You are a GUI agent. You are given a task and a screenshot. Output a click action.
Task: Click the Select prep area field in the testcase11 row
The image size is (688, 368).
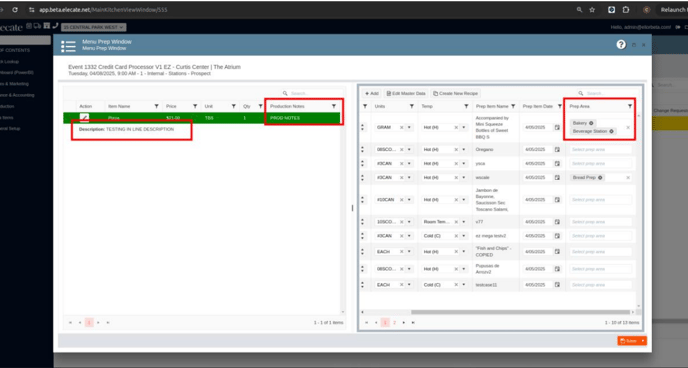(x=601, y=285)
